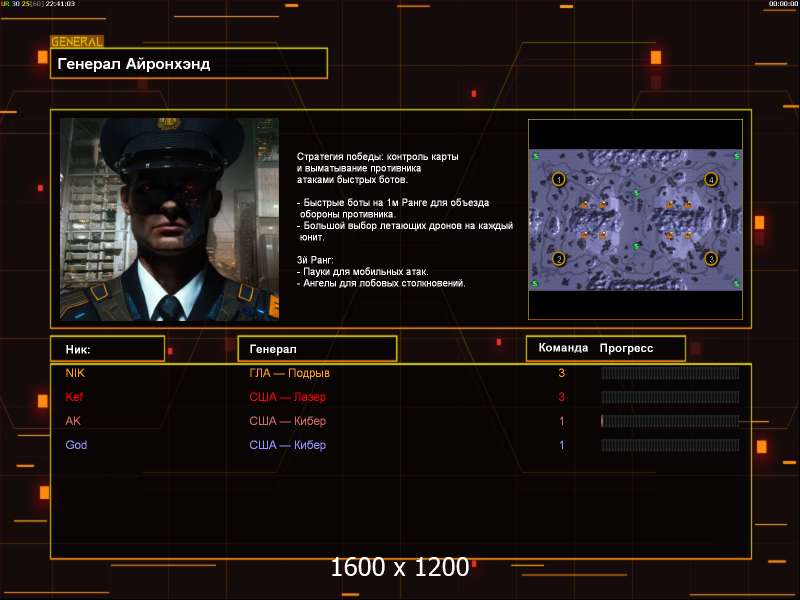Click the upper center green dollar marker on minimap
Screen dimensions: 800x600
tap(636, 193)
